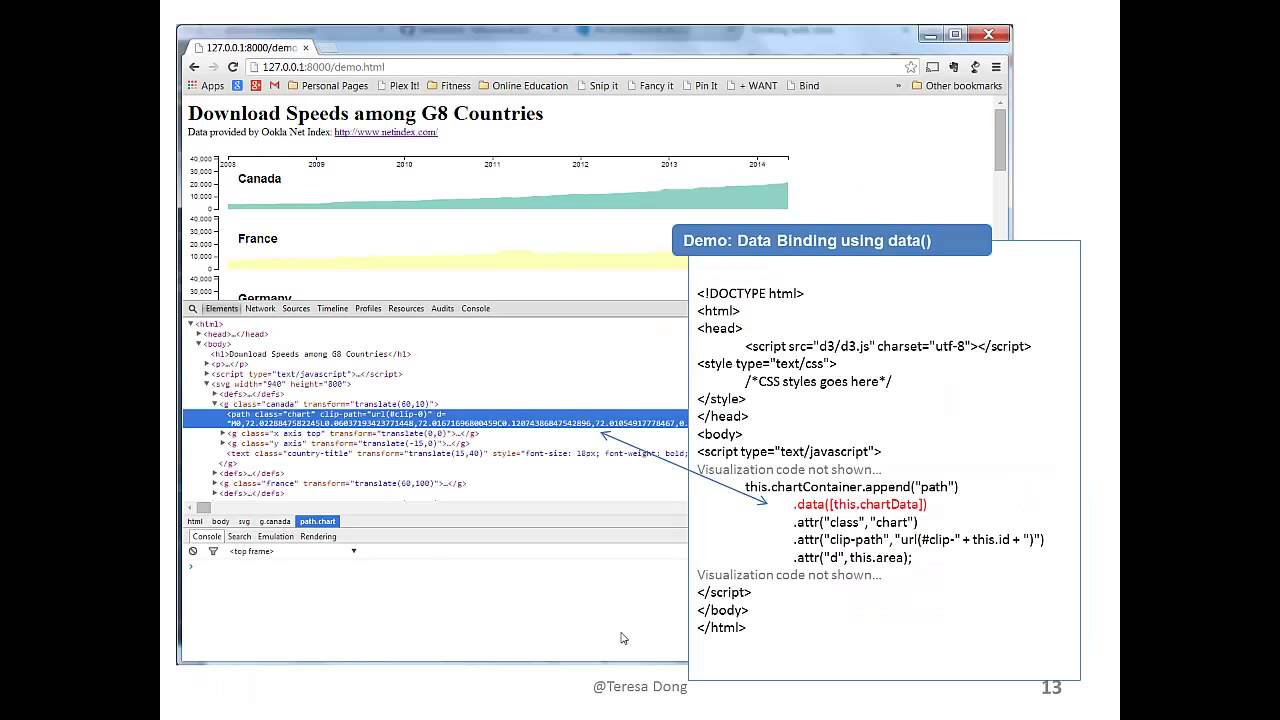Open the Fitness bookmark folder
The height and width of the screenshot is (720, 1280).
[x=449, y=86]
